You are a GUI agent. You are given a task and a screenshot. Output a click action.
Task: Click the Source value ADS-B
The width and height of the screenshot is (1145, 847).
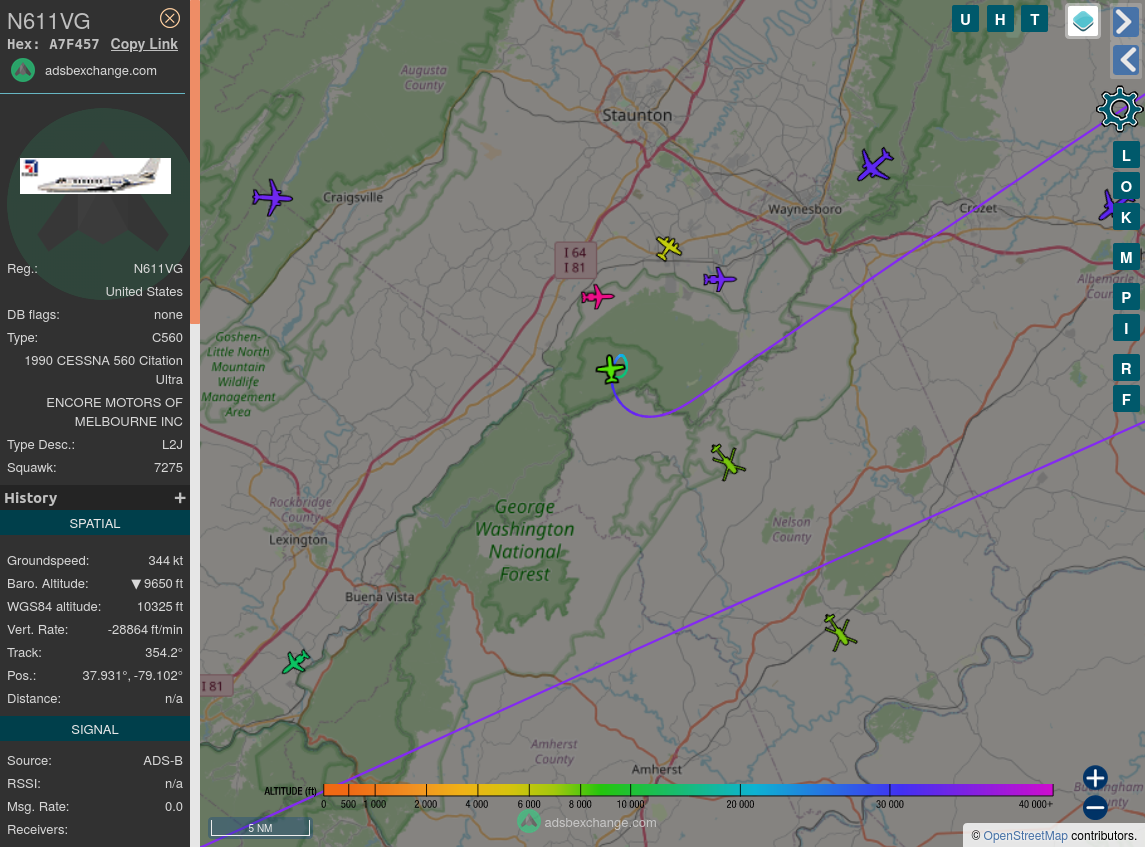pyautogui.click(x=163, y=761)
